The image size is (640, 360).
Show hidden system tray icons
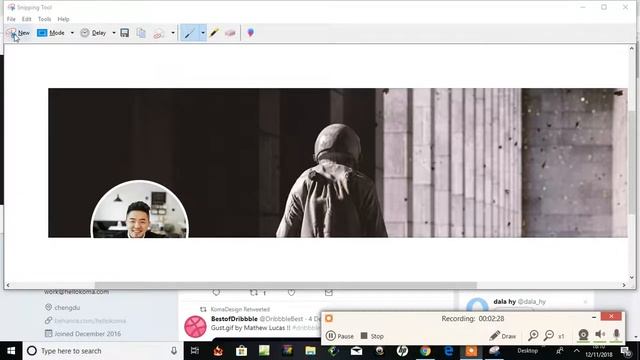click(x=576, y=351)
